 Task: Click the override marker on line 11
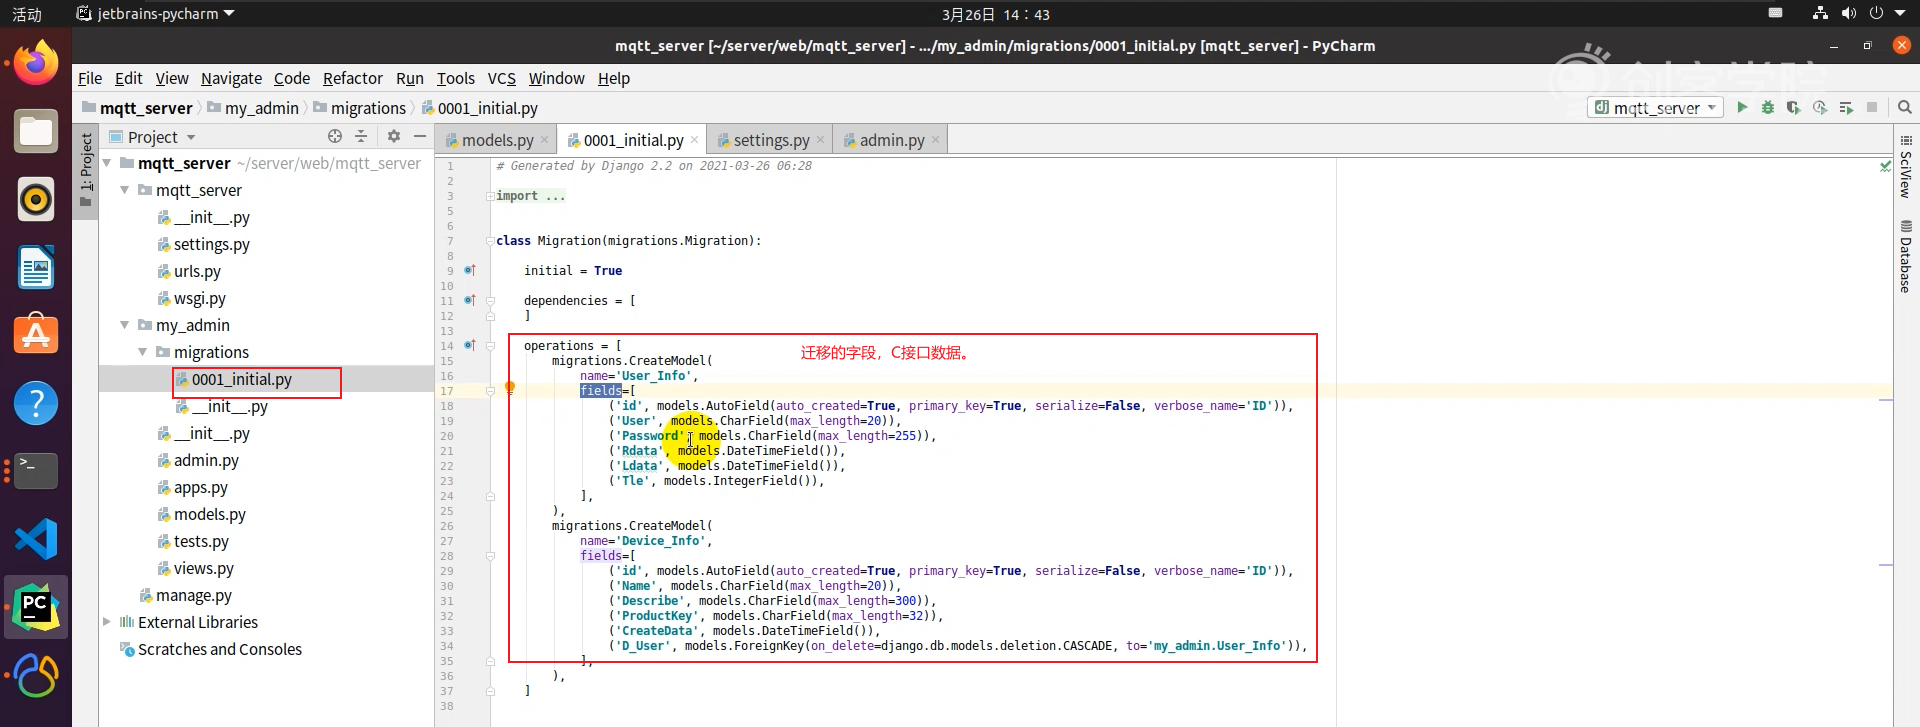tap(470, 300)
